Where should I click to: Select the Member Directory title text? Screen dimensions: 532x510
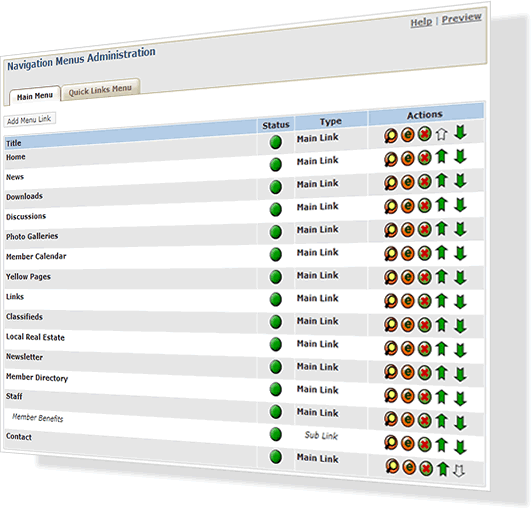point(37,377)
